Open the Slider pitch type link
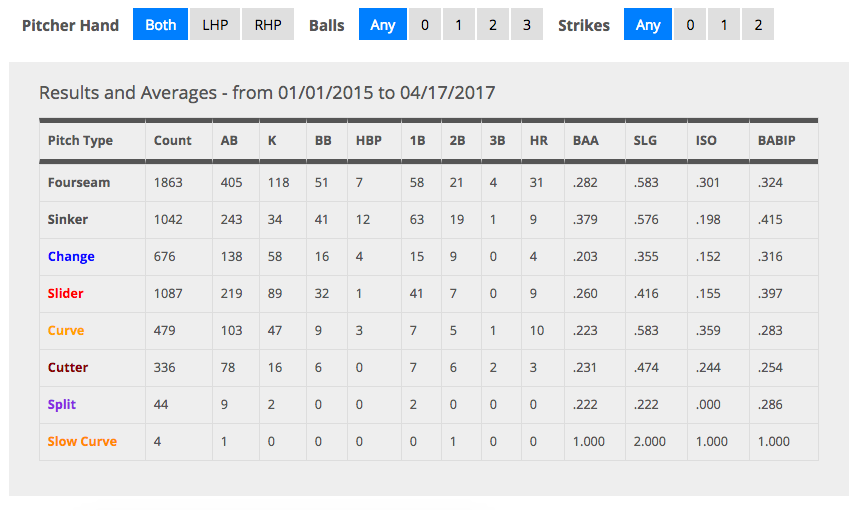 click(x=65, y=293)
